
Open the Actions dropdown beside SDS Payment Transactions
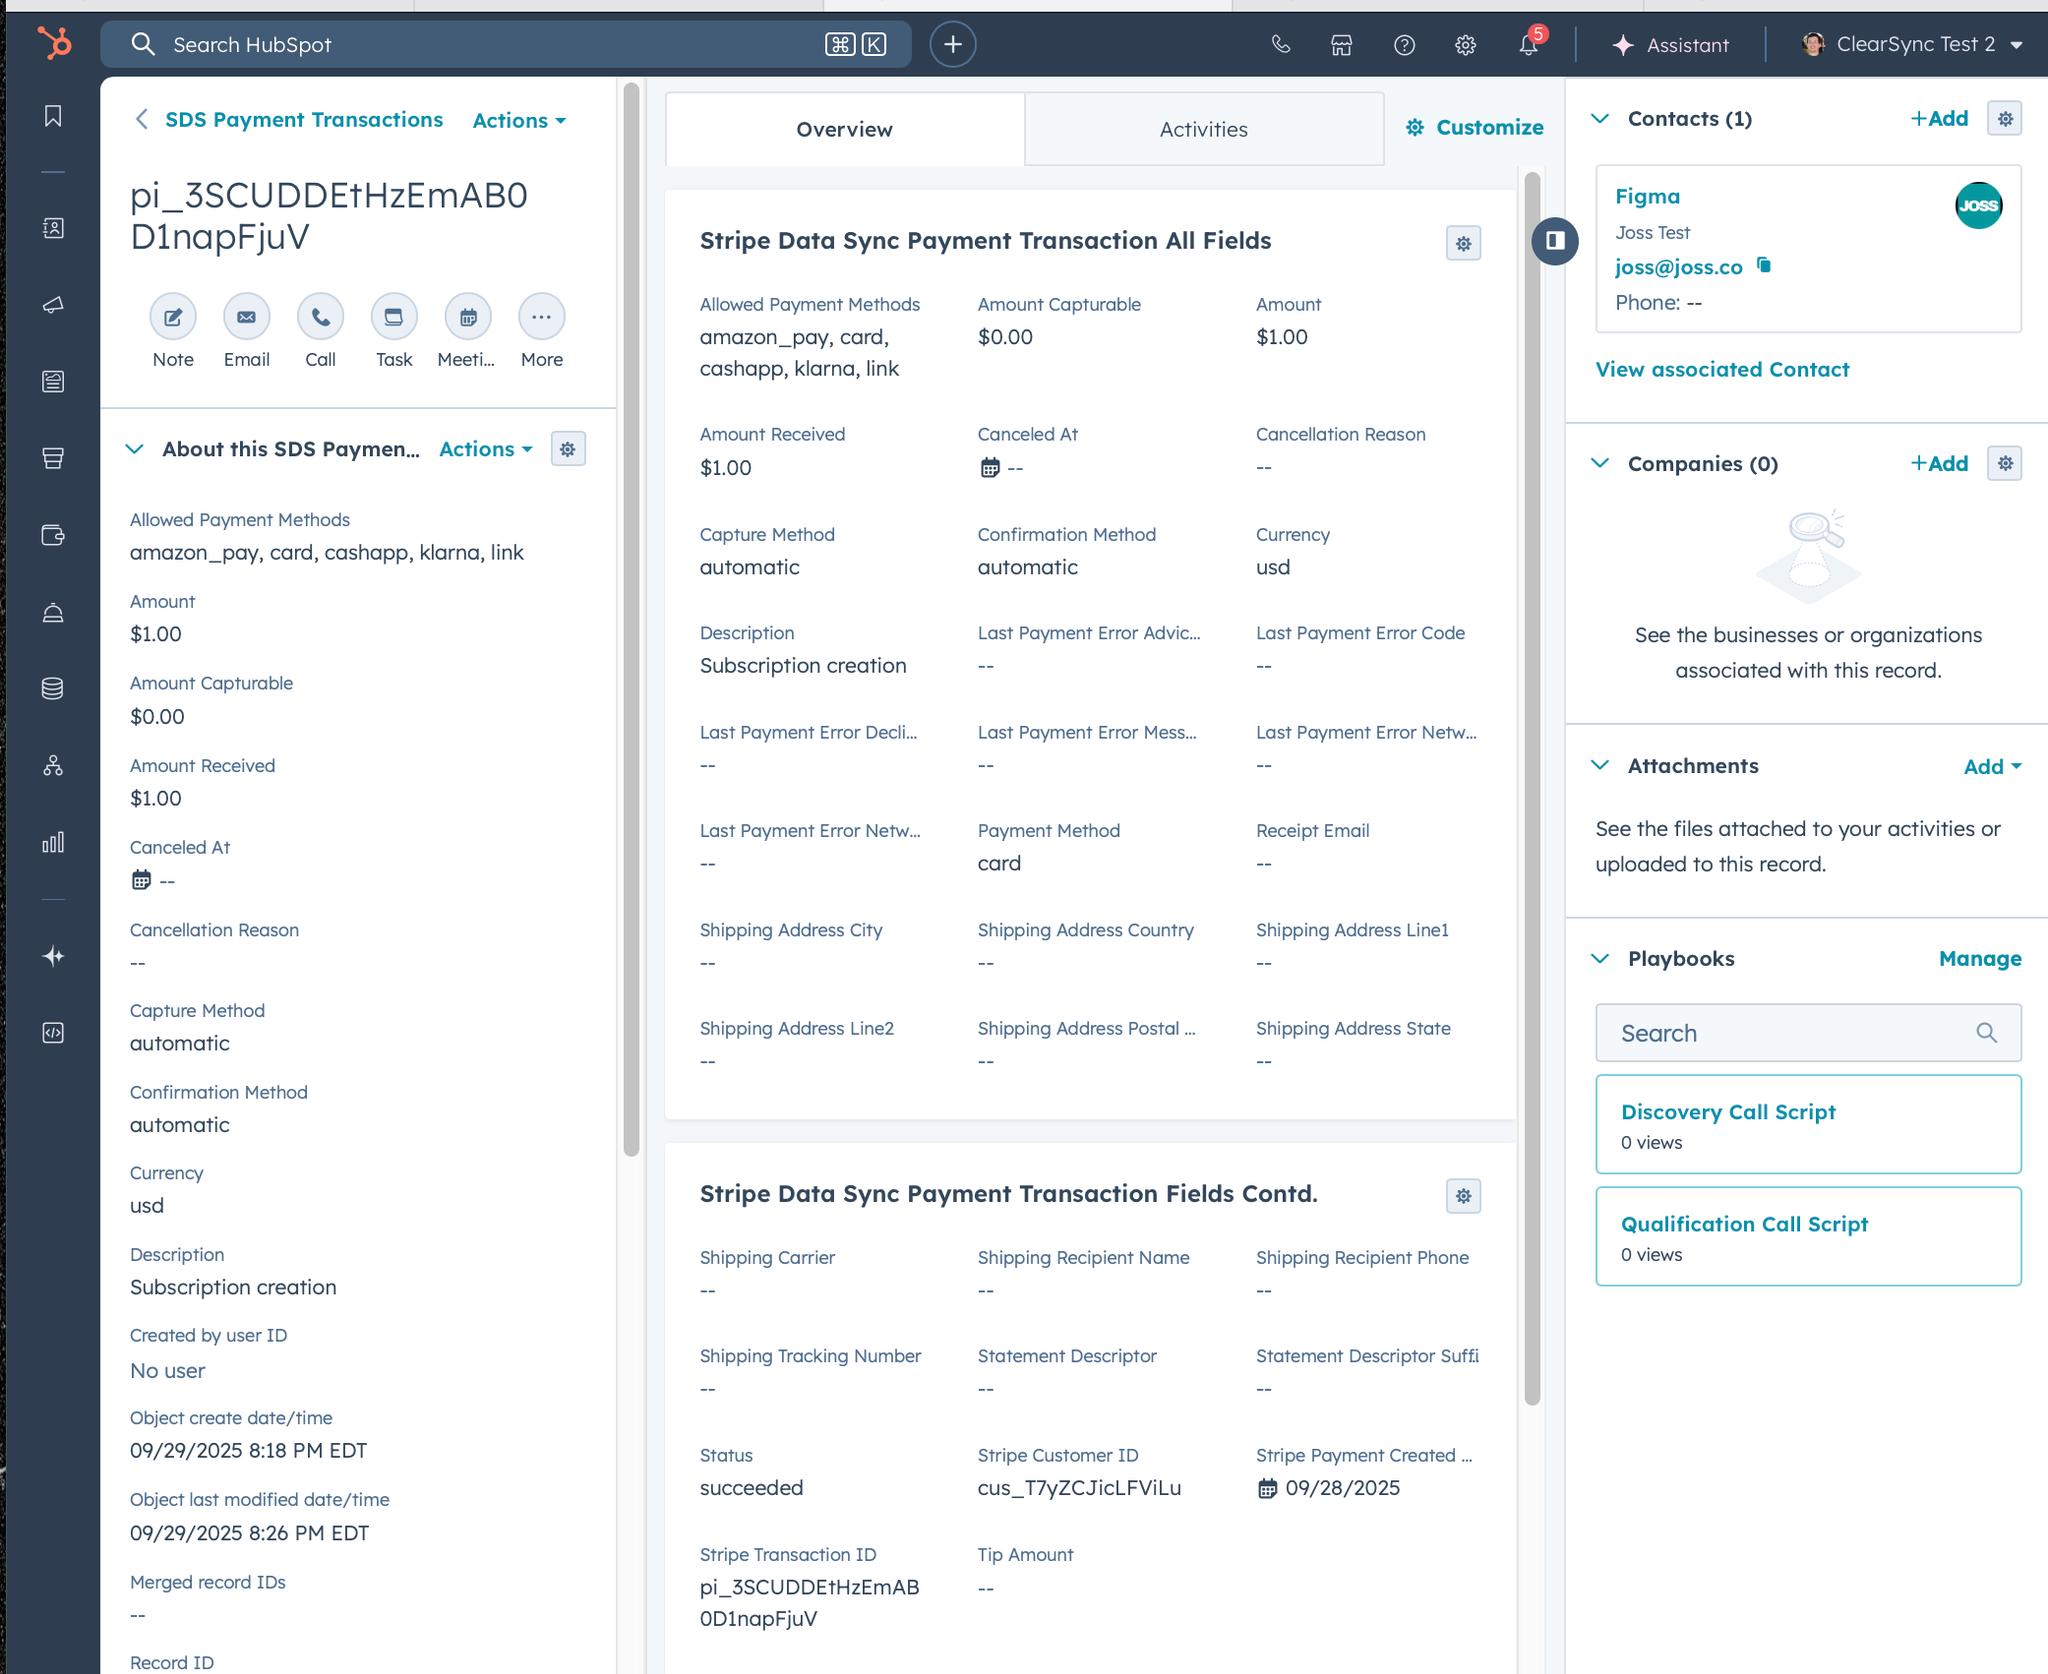pyautogui.click(x=519, y=121)
